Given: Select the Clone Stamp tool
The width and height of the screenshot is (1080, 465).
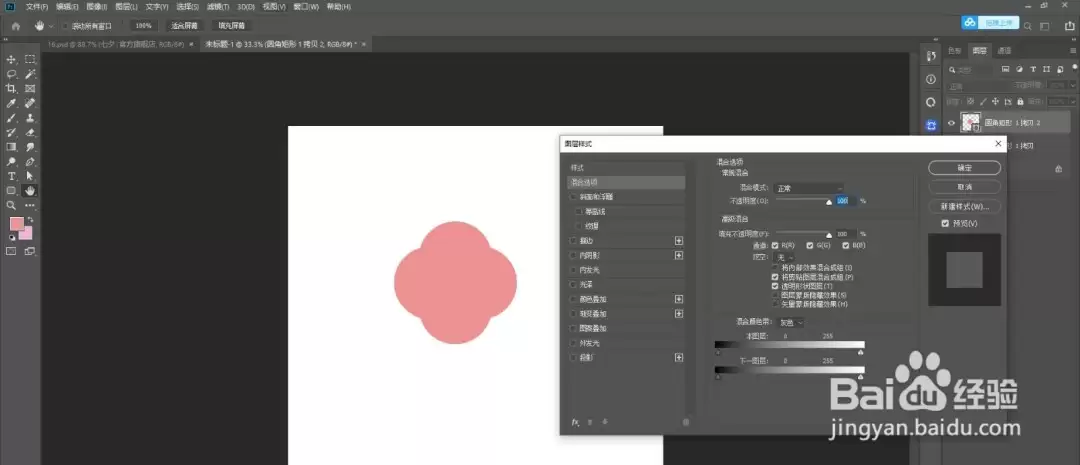Looking at the screenshot, I should (30, 118).
